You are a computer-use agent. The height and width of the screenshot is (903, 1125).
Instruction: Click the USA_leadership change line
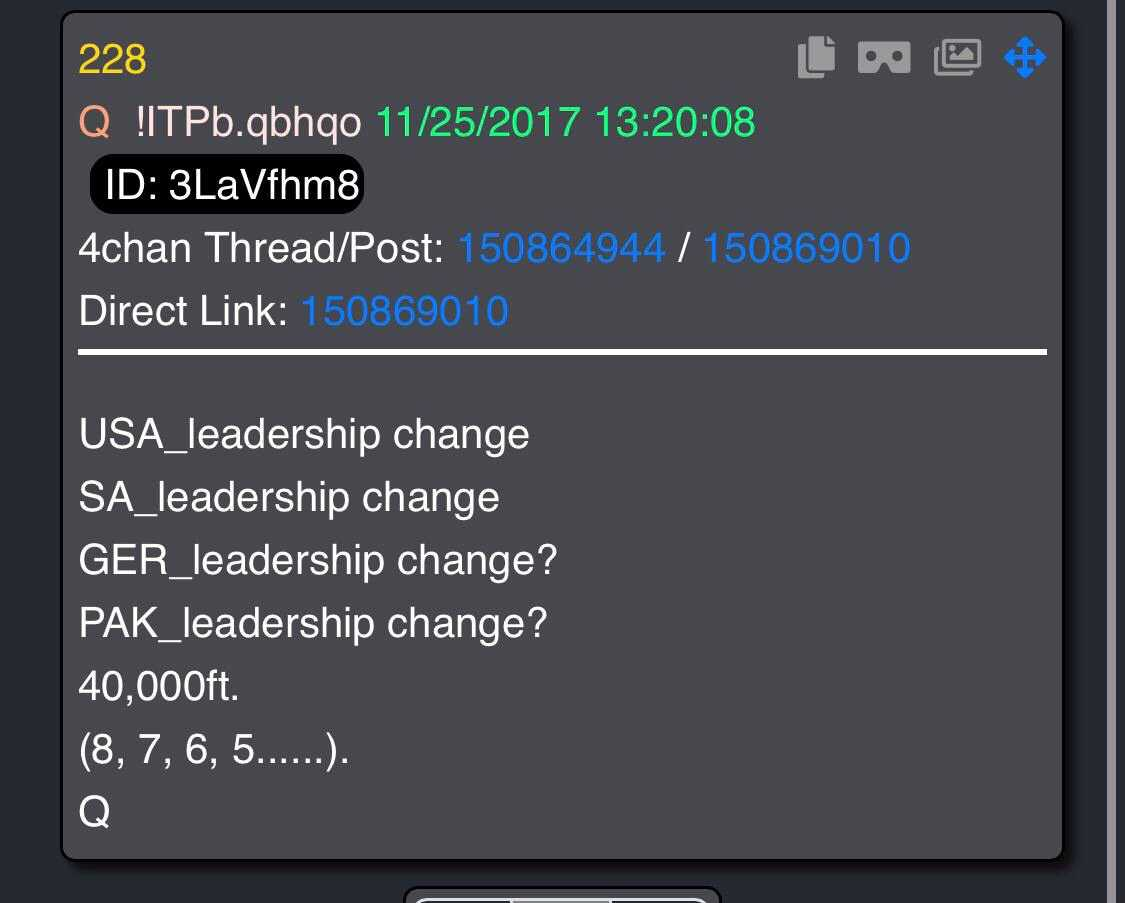pos(304,435)
